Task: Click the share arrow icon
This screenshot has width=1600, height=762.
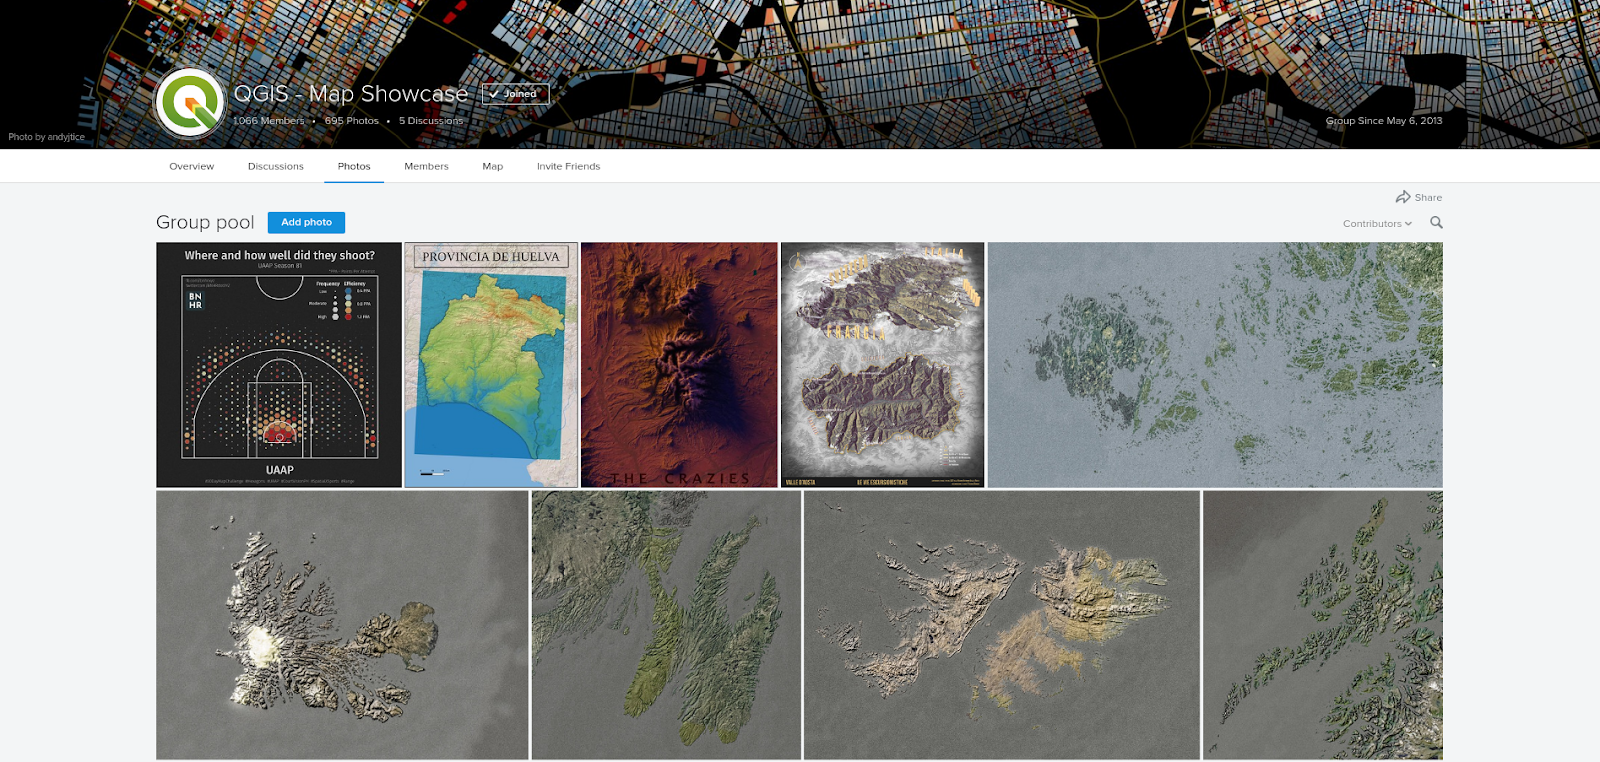Action: point(1403,197)
